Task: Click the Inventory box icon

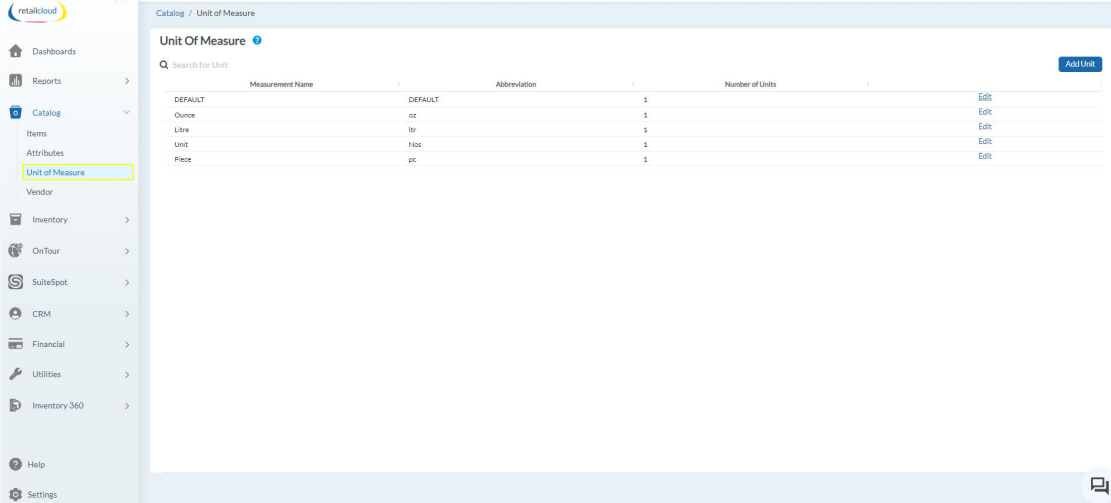Action: pos(16,219)
